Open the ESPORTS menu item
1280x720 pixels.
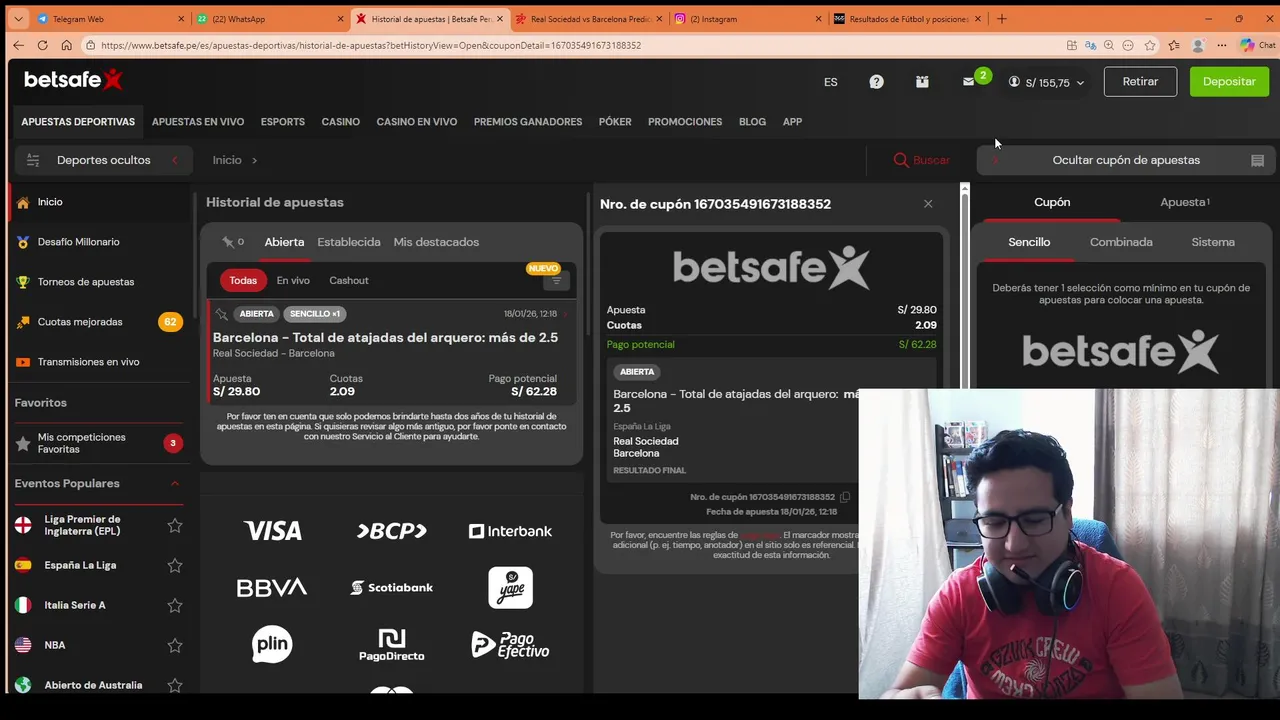[x=283, y=122]
